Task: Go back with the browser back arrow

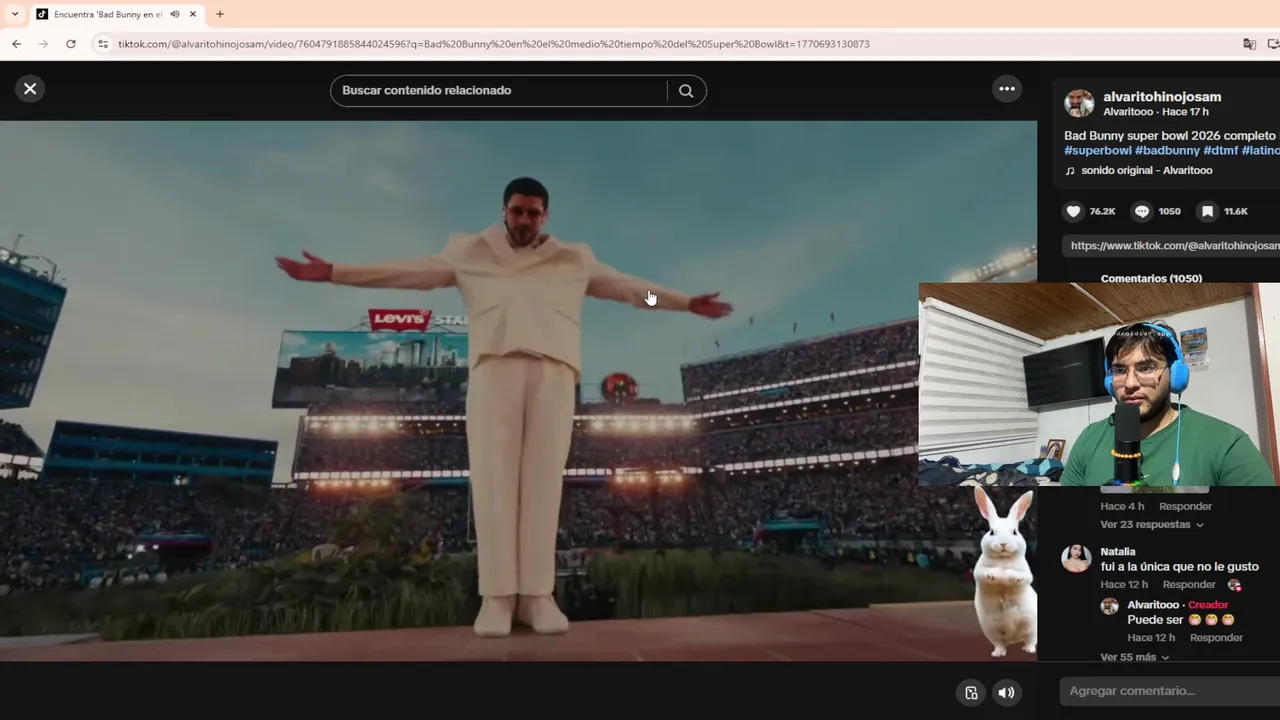Action: click(x=17, y=44)
